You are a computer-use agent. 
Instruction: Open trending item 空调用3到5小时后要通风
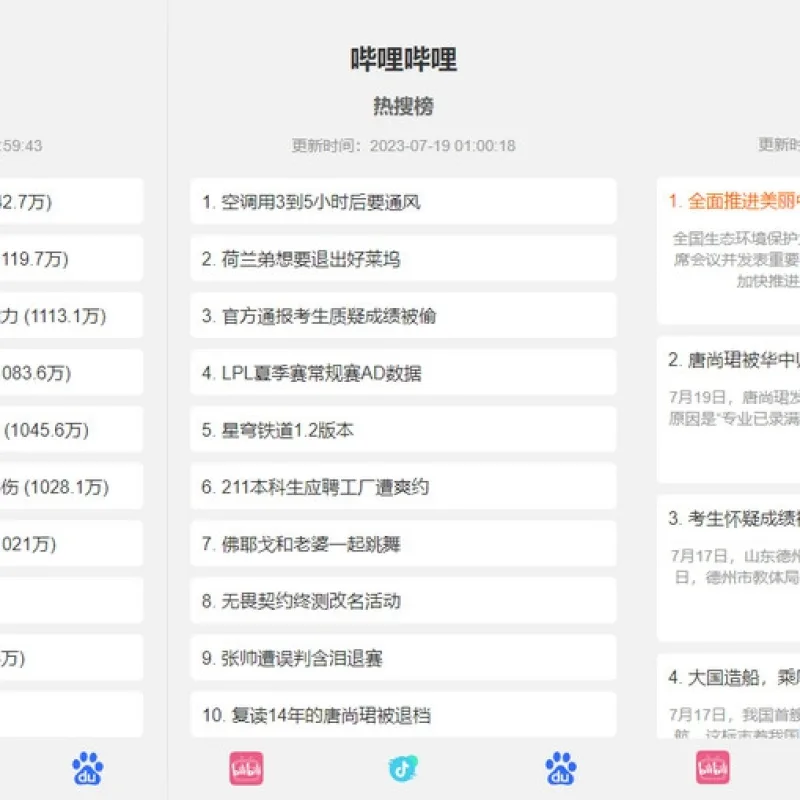point(403,202)
